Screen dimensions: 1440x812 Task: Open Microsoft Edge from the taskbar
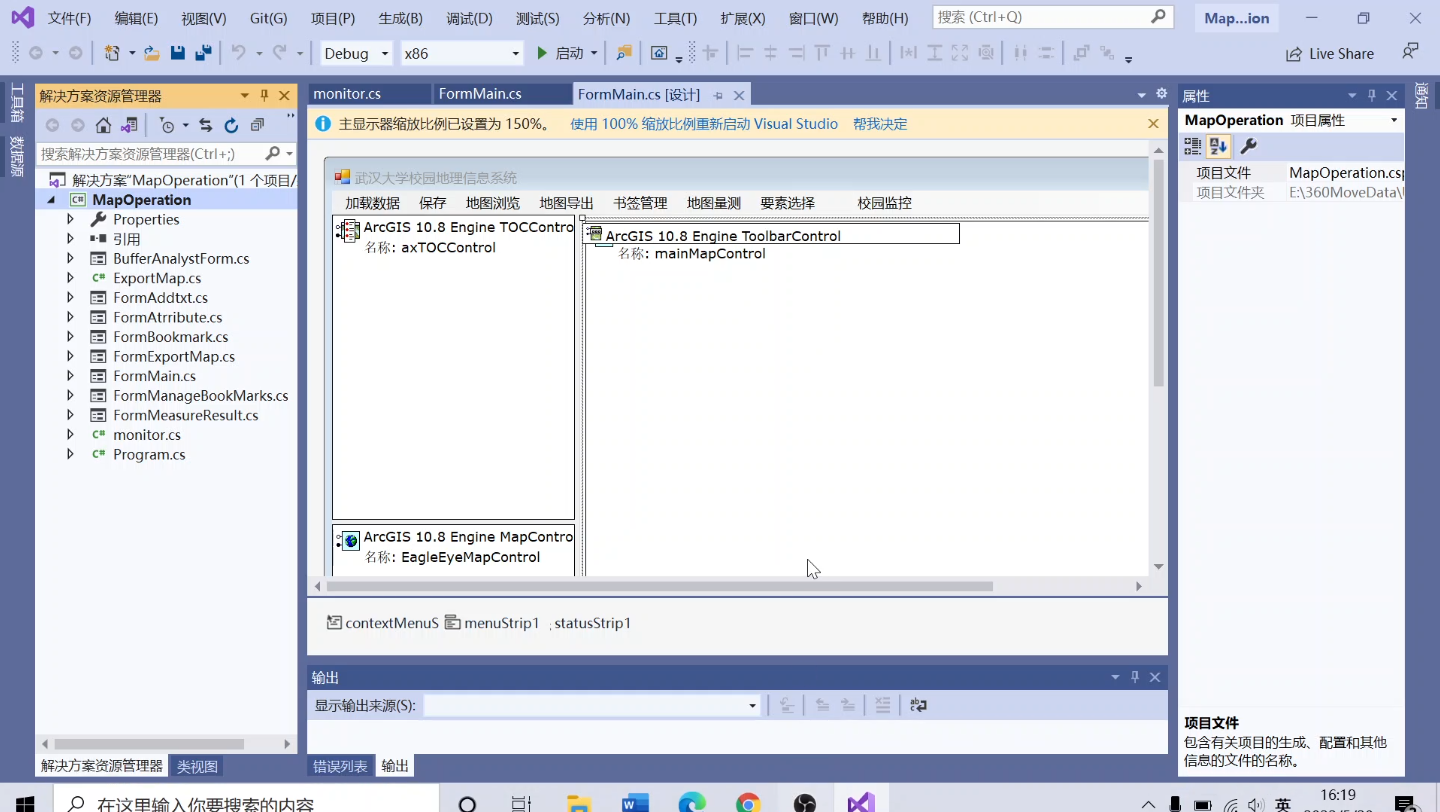pyautogui.click(x=692, y=803)
